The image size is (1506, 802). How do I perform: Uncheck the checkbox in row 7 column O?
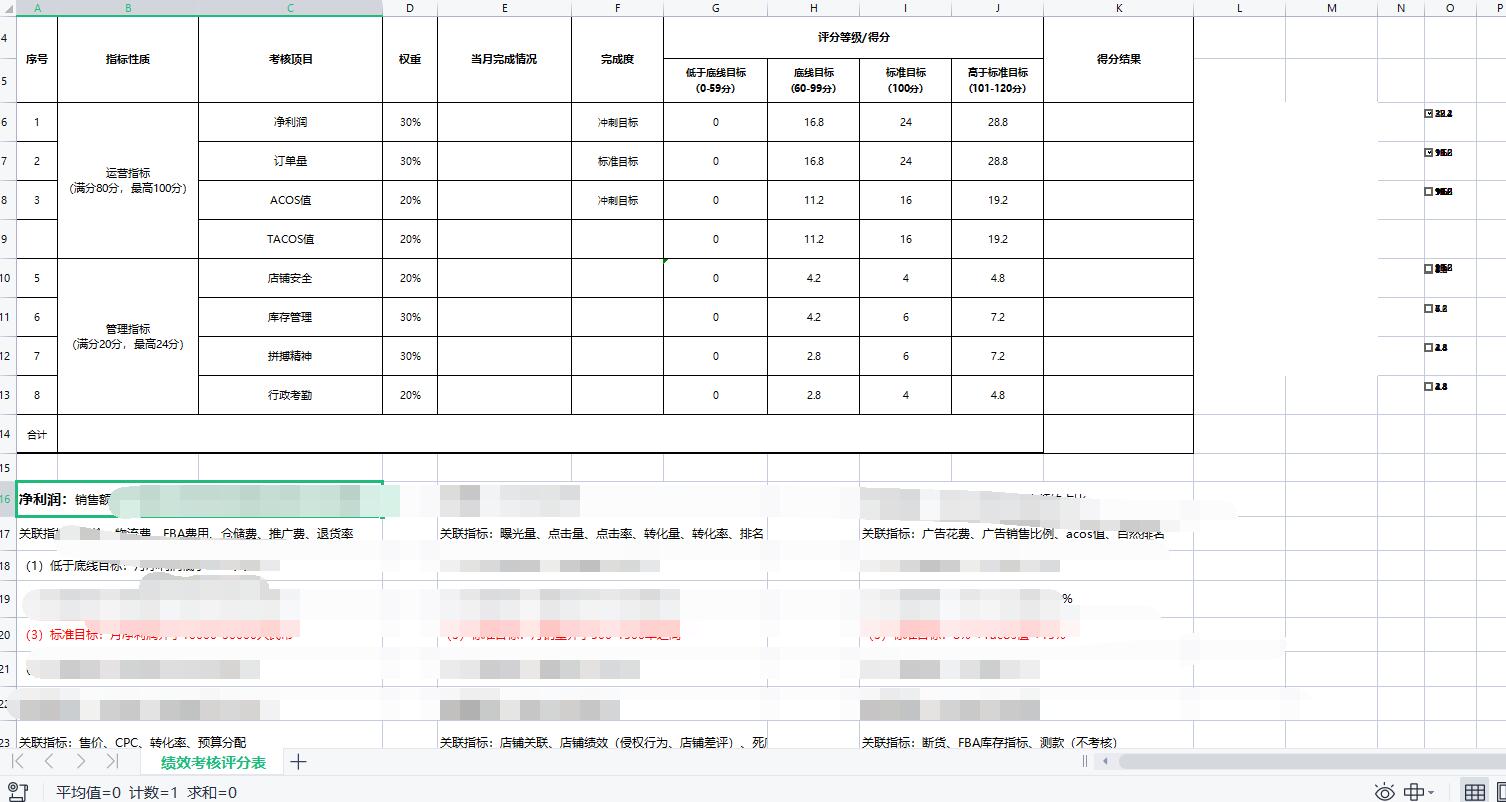click(1428, 152)
